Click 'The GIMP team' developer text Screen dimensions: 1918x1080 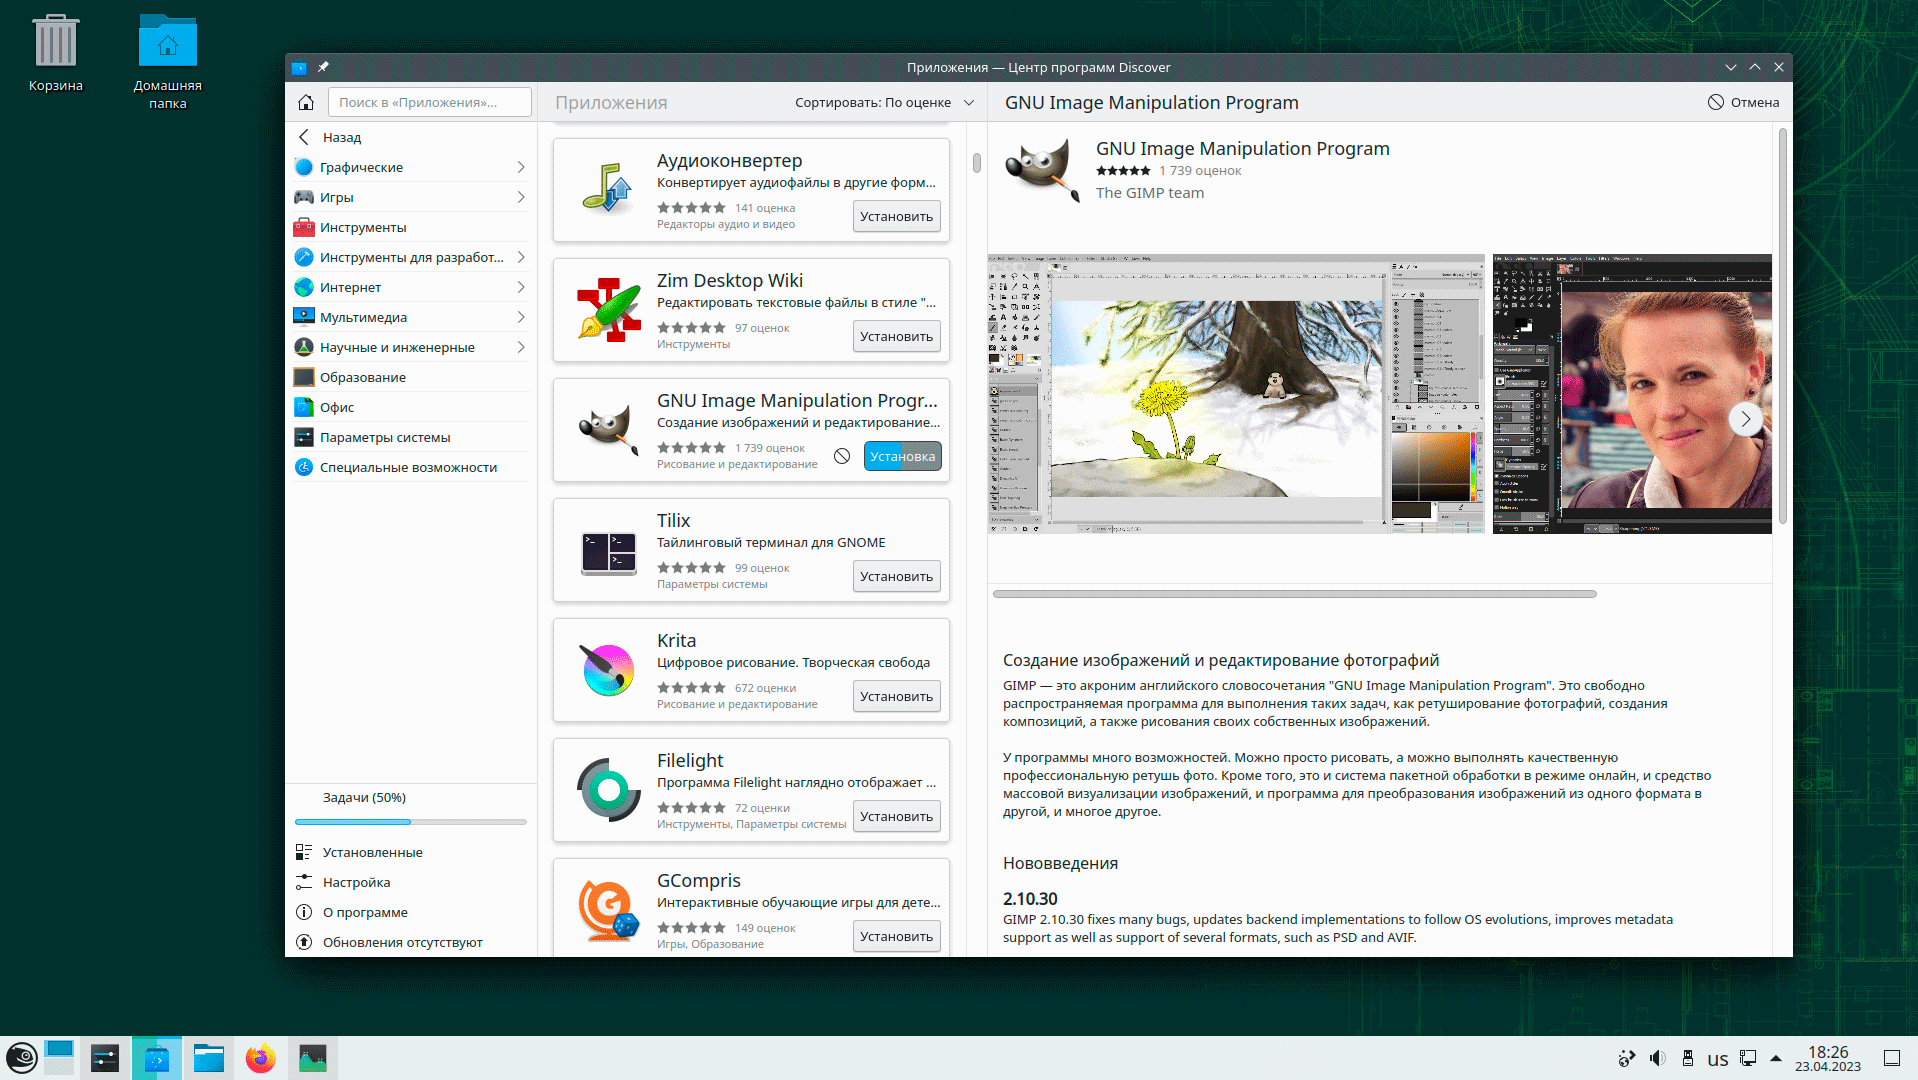(1150, 193)
